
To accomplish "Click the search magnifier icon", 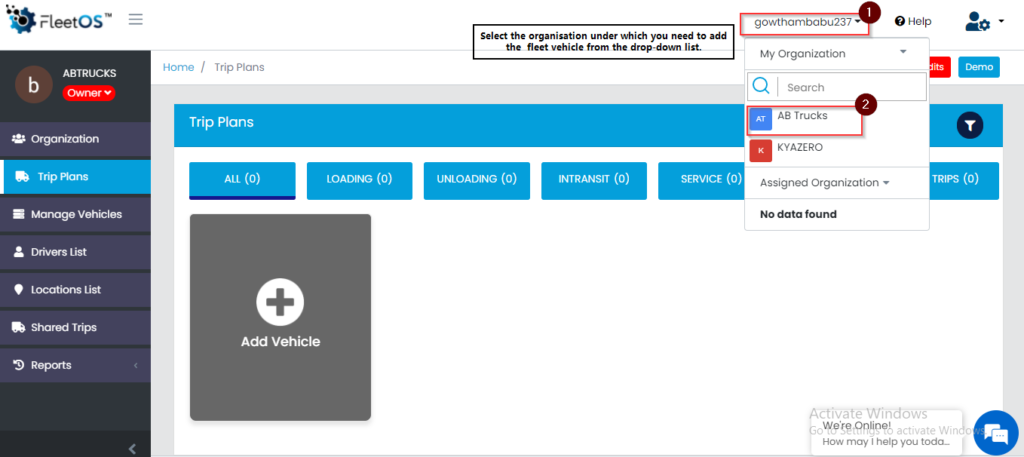I will [x=761, y=87].
